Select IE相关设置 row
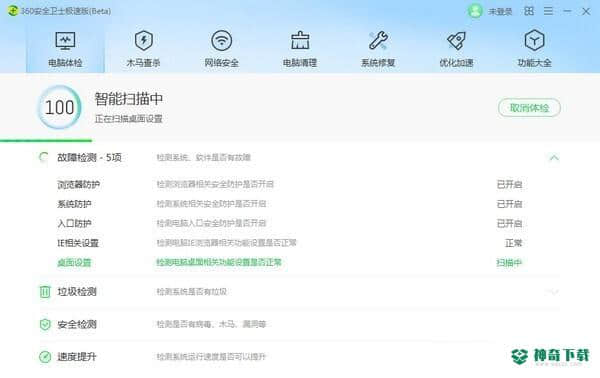600x378 pixels. [290, 243]
